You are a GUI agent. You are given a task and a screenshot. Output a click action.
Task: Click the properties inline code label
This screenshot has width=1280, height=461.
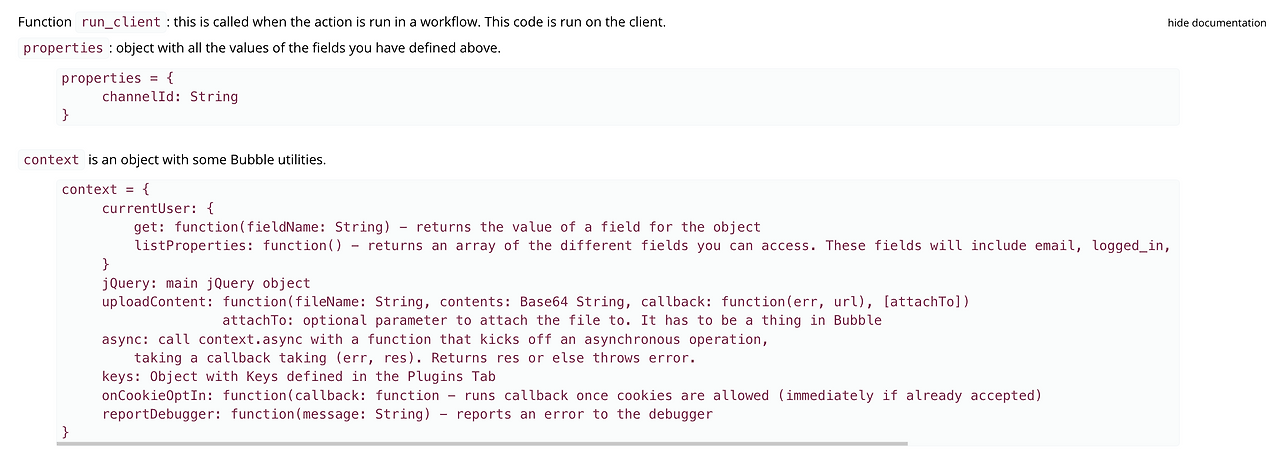click(x=63, y=48)
